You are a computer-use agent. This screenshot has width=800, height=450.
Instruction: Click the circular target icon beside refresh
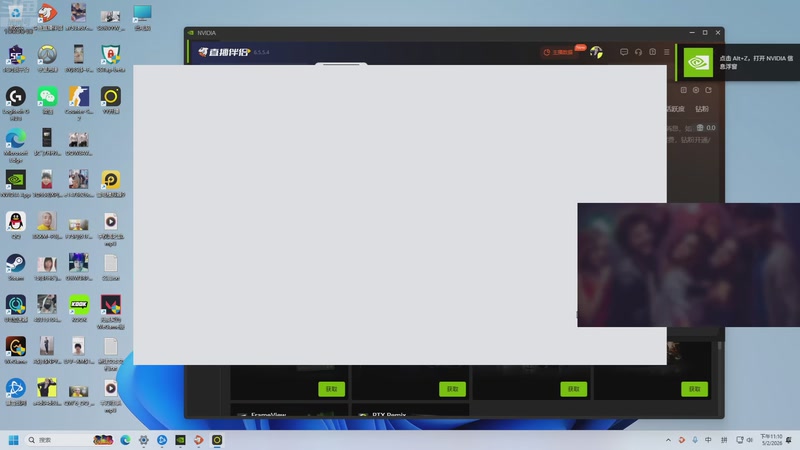click(696, 90)
